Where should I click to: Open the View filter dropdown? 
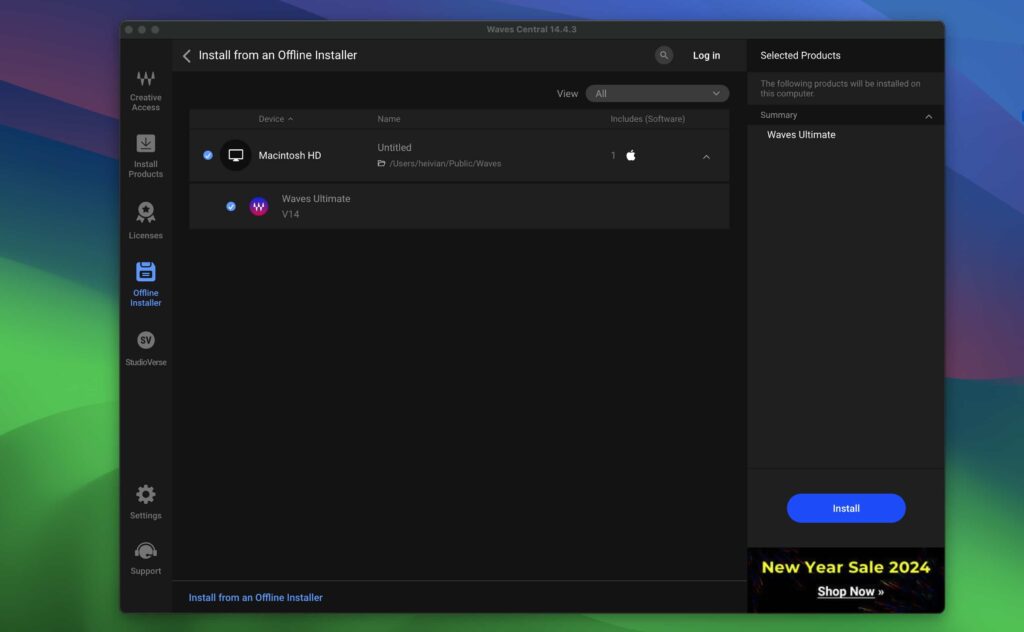pos(657,92)
